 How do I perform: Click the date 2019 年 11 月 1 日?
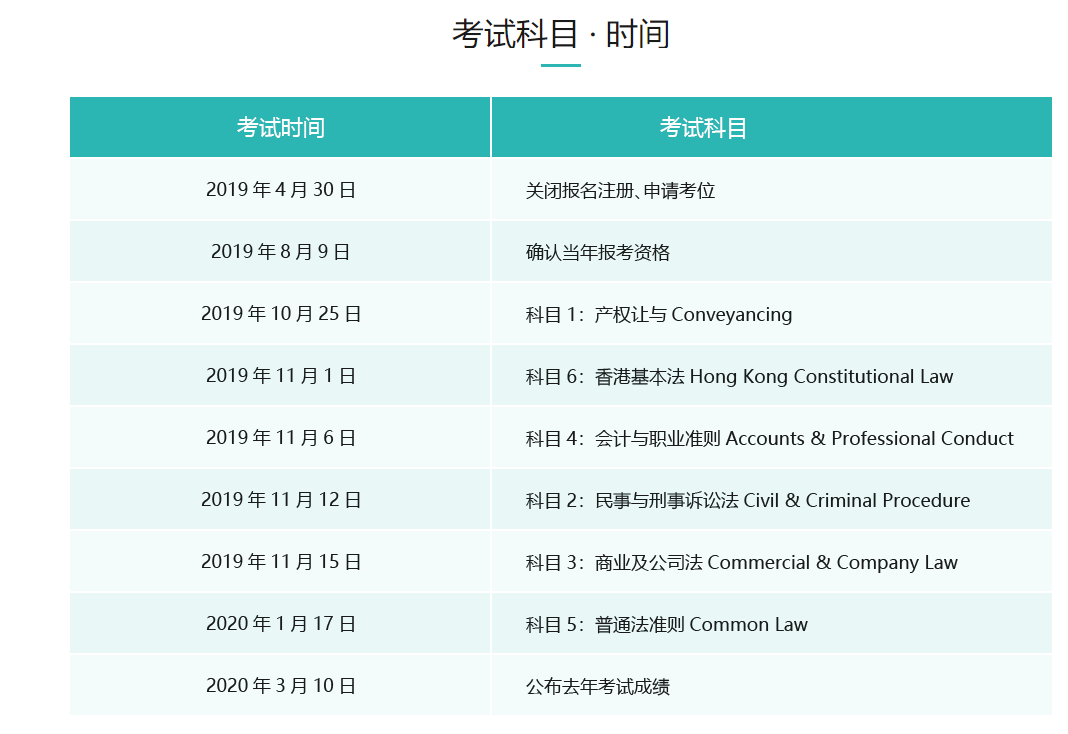click(280, 376)
